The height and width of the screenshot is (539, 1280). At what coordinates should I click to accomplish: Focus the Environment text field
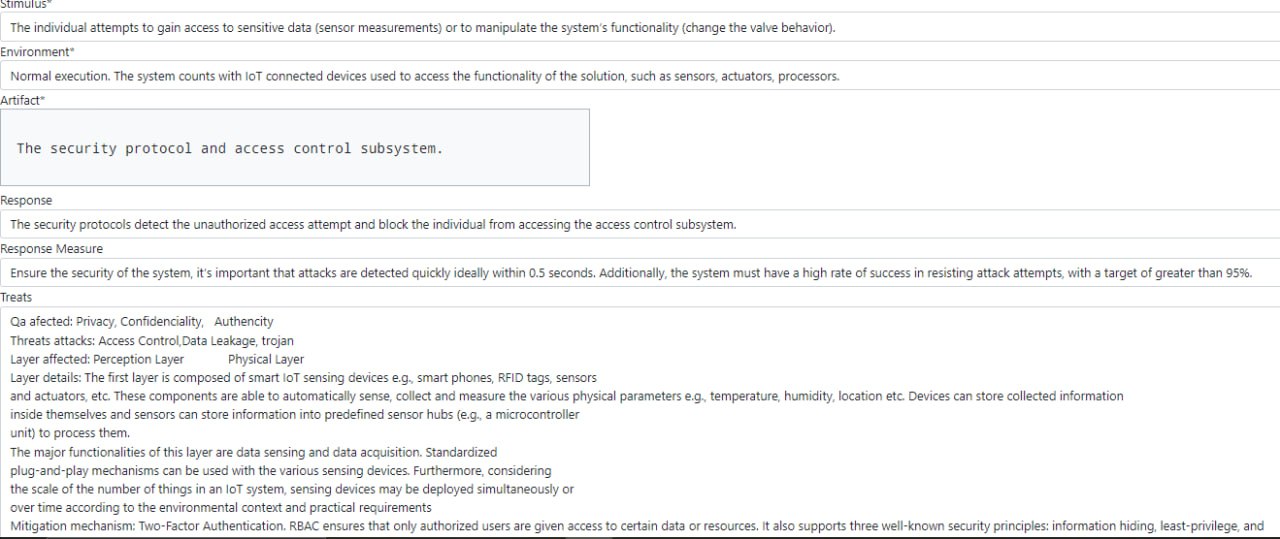[640, 76]
